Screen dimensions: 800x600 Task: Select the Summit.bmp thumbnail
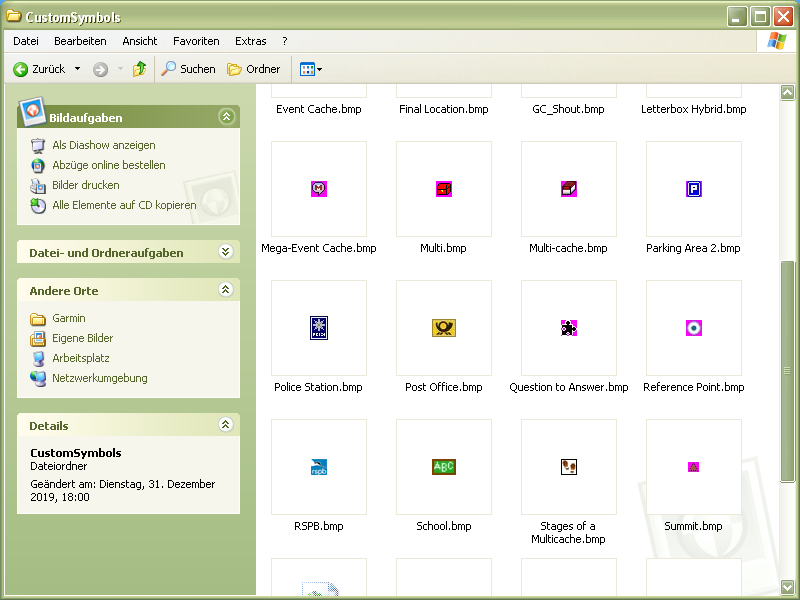point(694,467)
